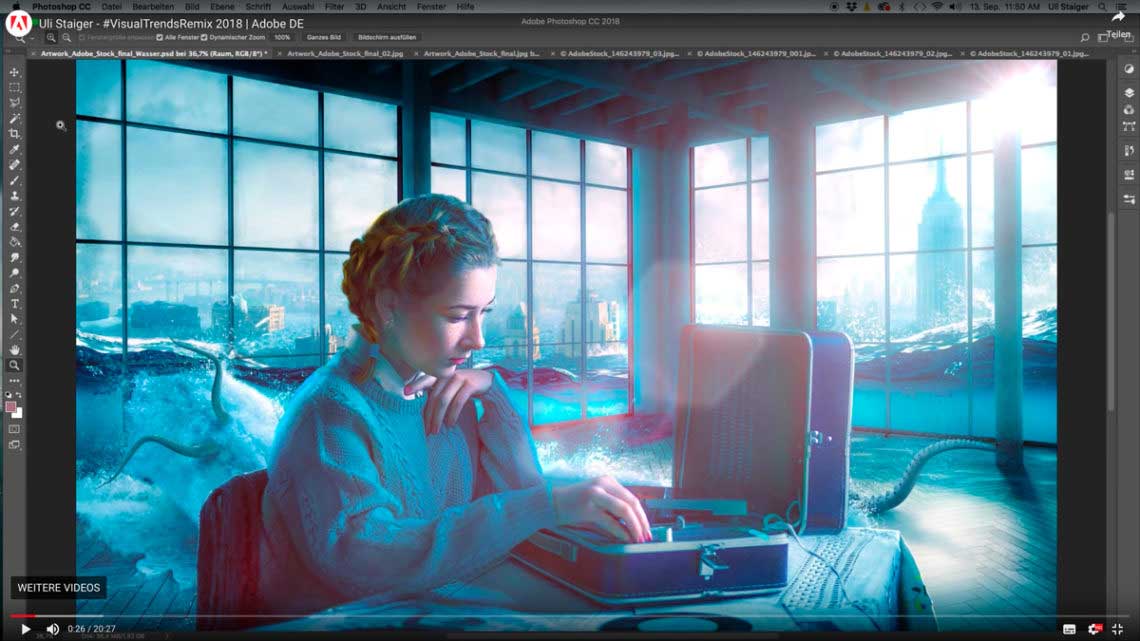Select the Healing Brush tool
The width and height of the screenshot is (1140, 641).
pos(15,165)
